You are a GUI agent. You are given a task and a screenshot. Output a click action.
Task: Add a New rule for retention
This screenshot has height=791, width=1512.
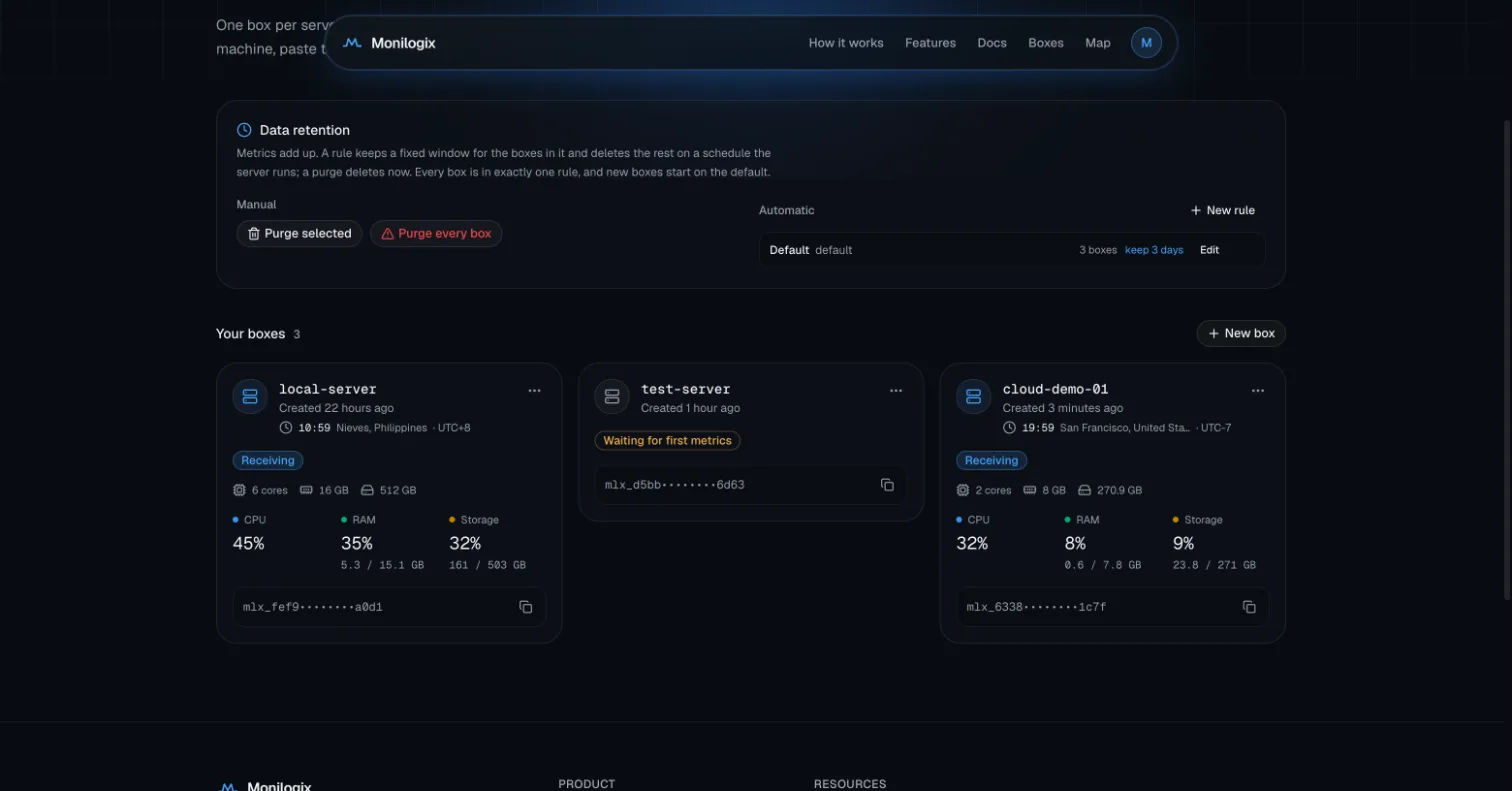click(x=1222, y=210)
